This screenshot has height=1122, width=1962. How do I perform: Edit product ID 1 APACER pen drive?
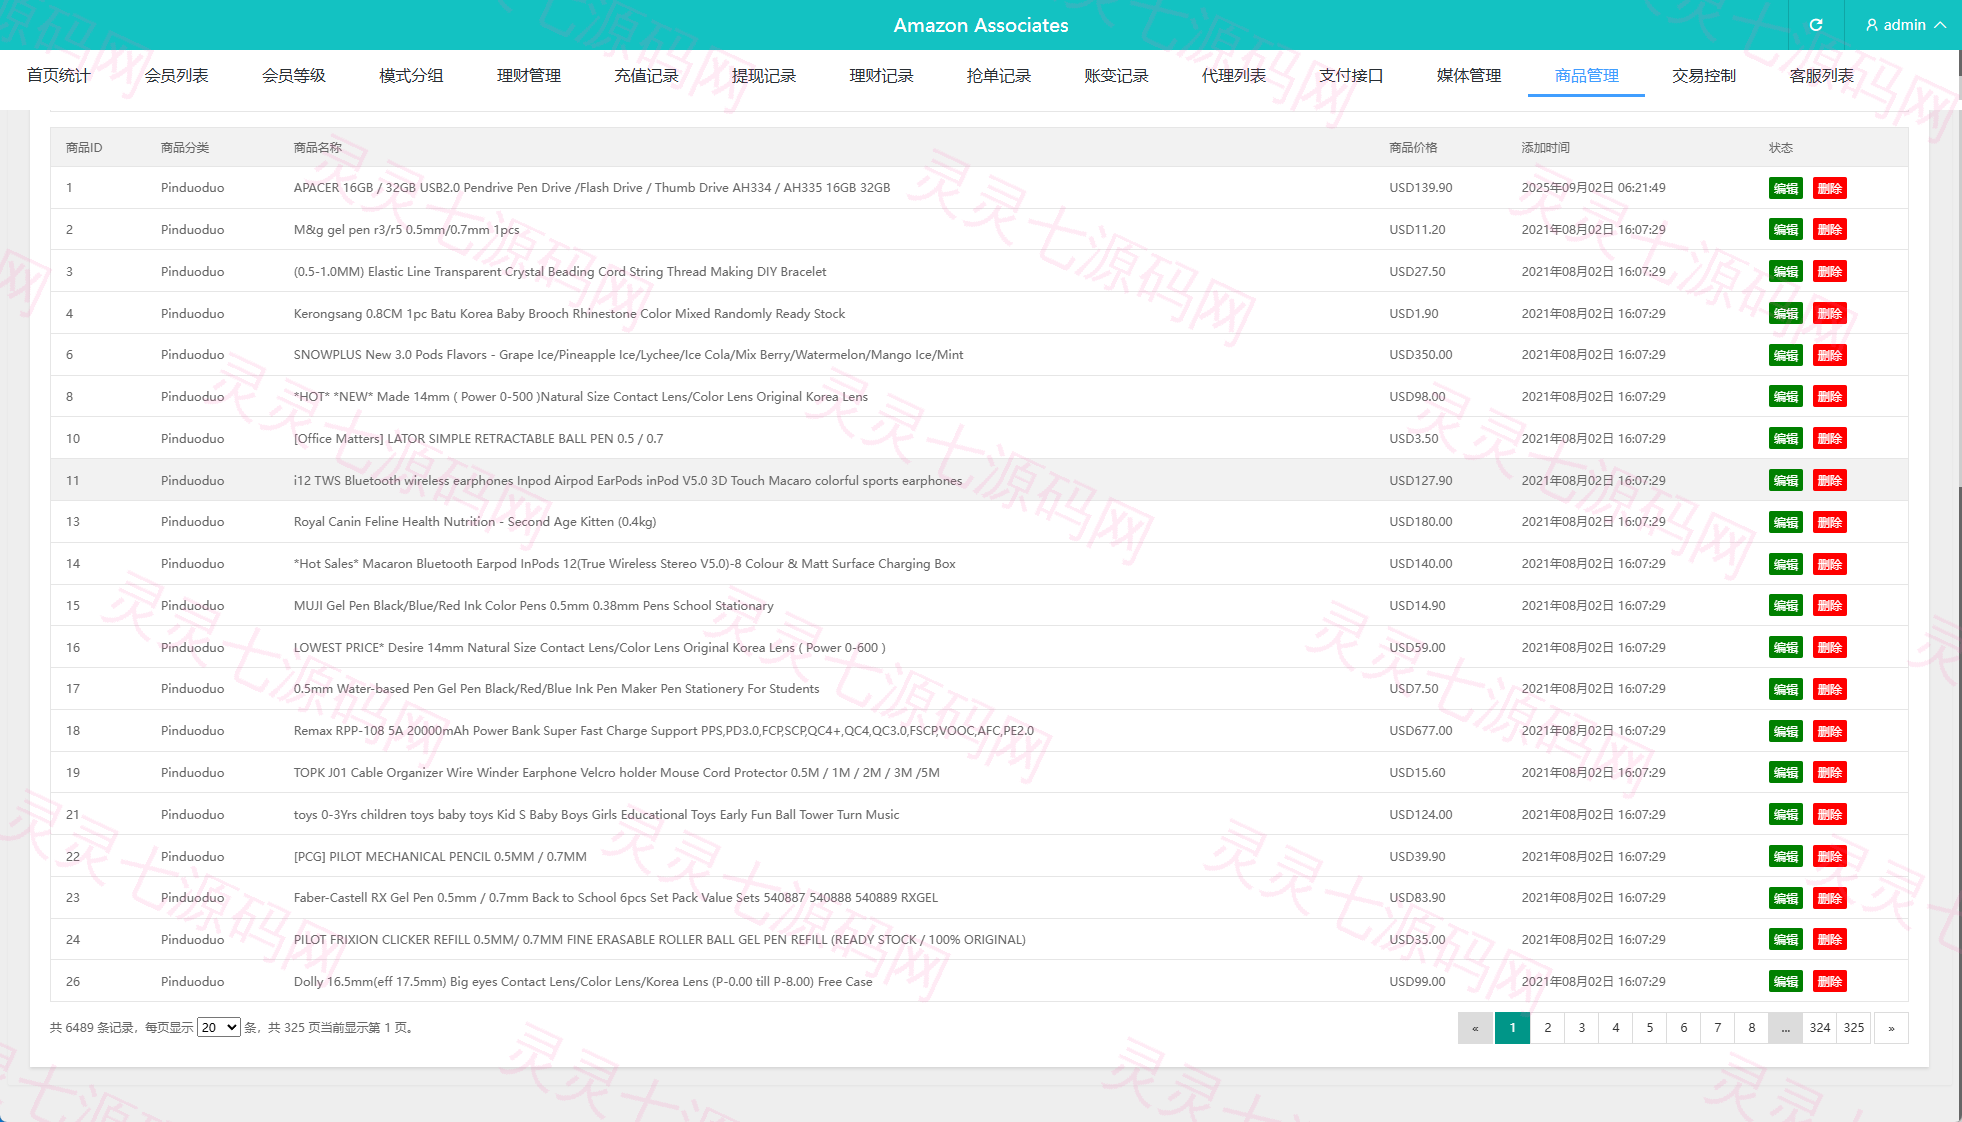coord(1786,188)
